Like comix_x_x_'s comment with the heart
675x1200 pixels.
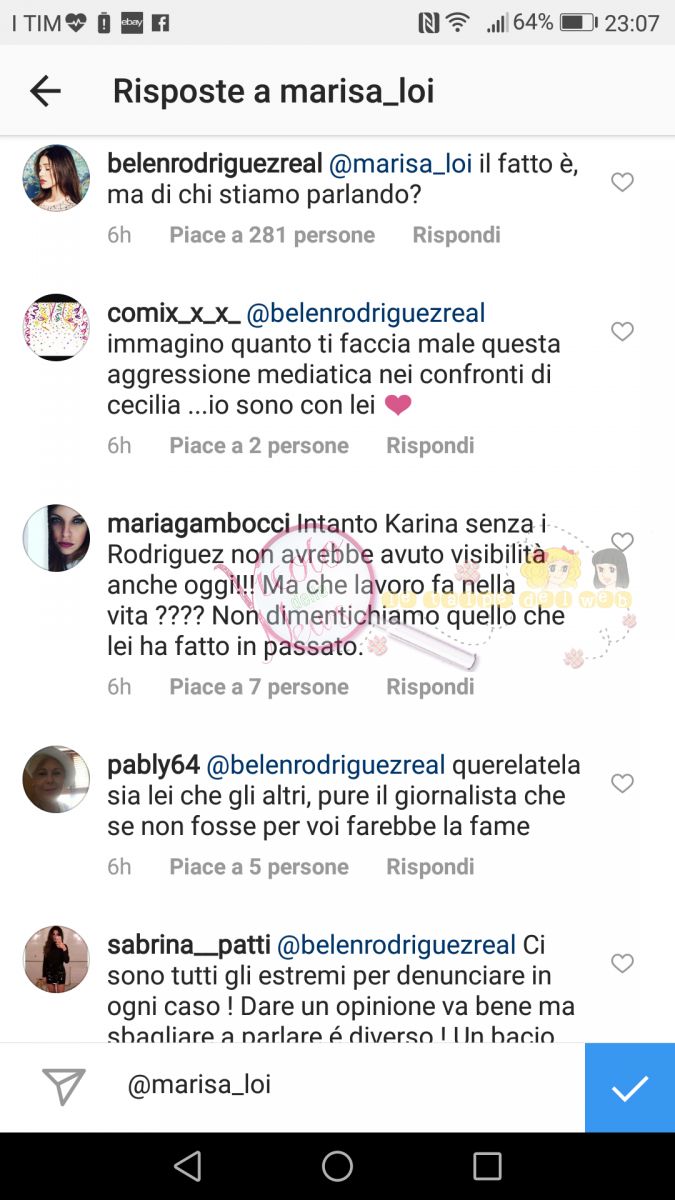[622, 331]
